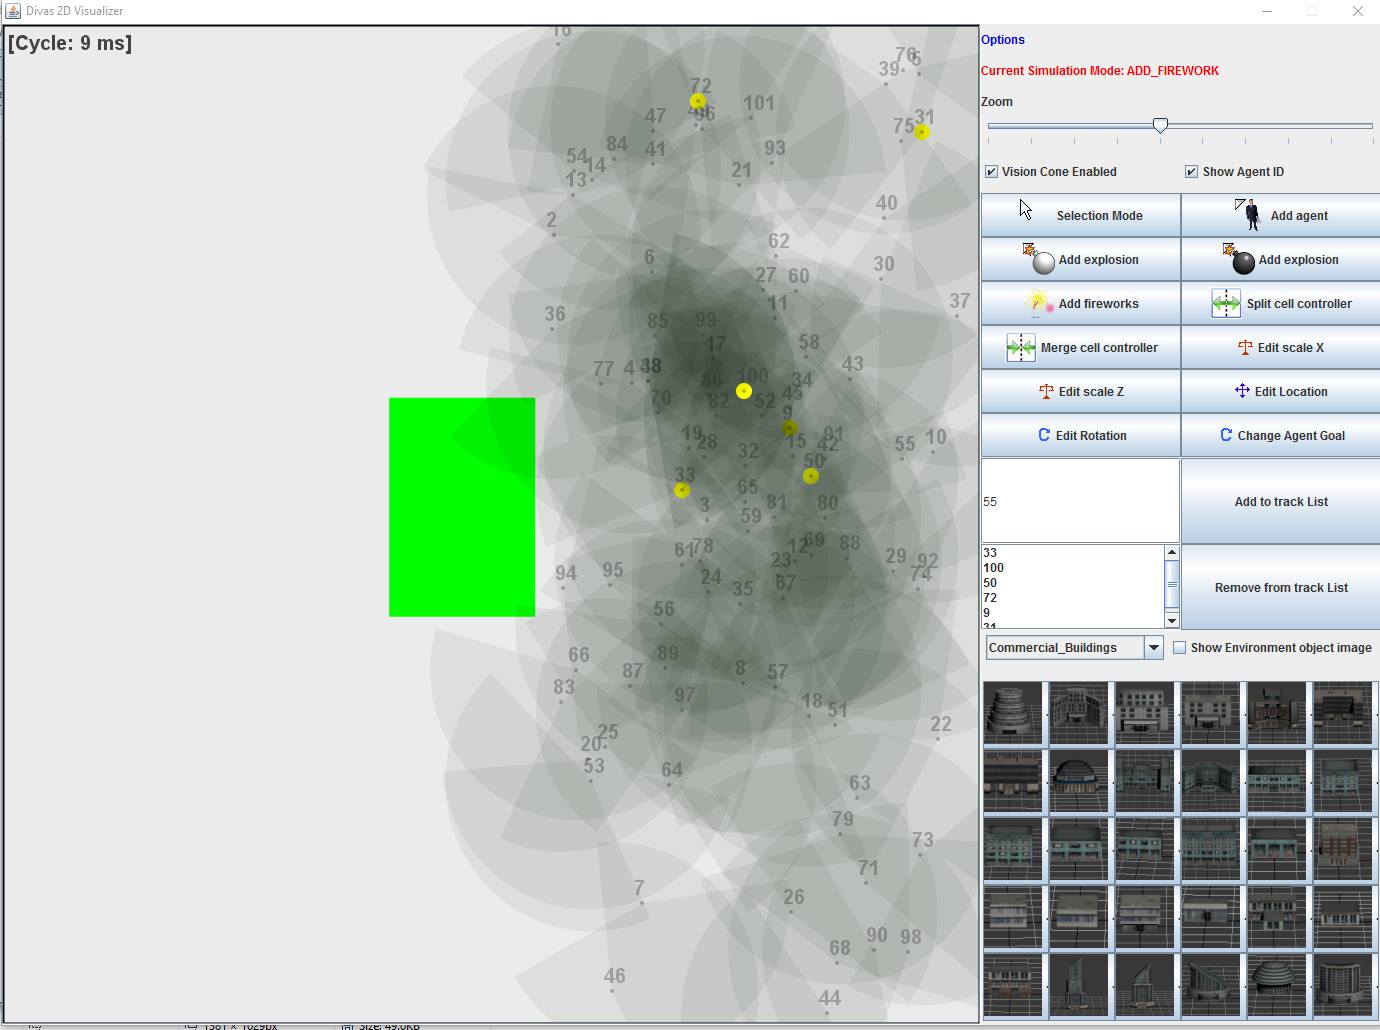Click the Options panel label

(1003, 40)
